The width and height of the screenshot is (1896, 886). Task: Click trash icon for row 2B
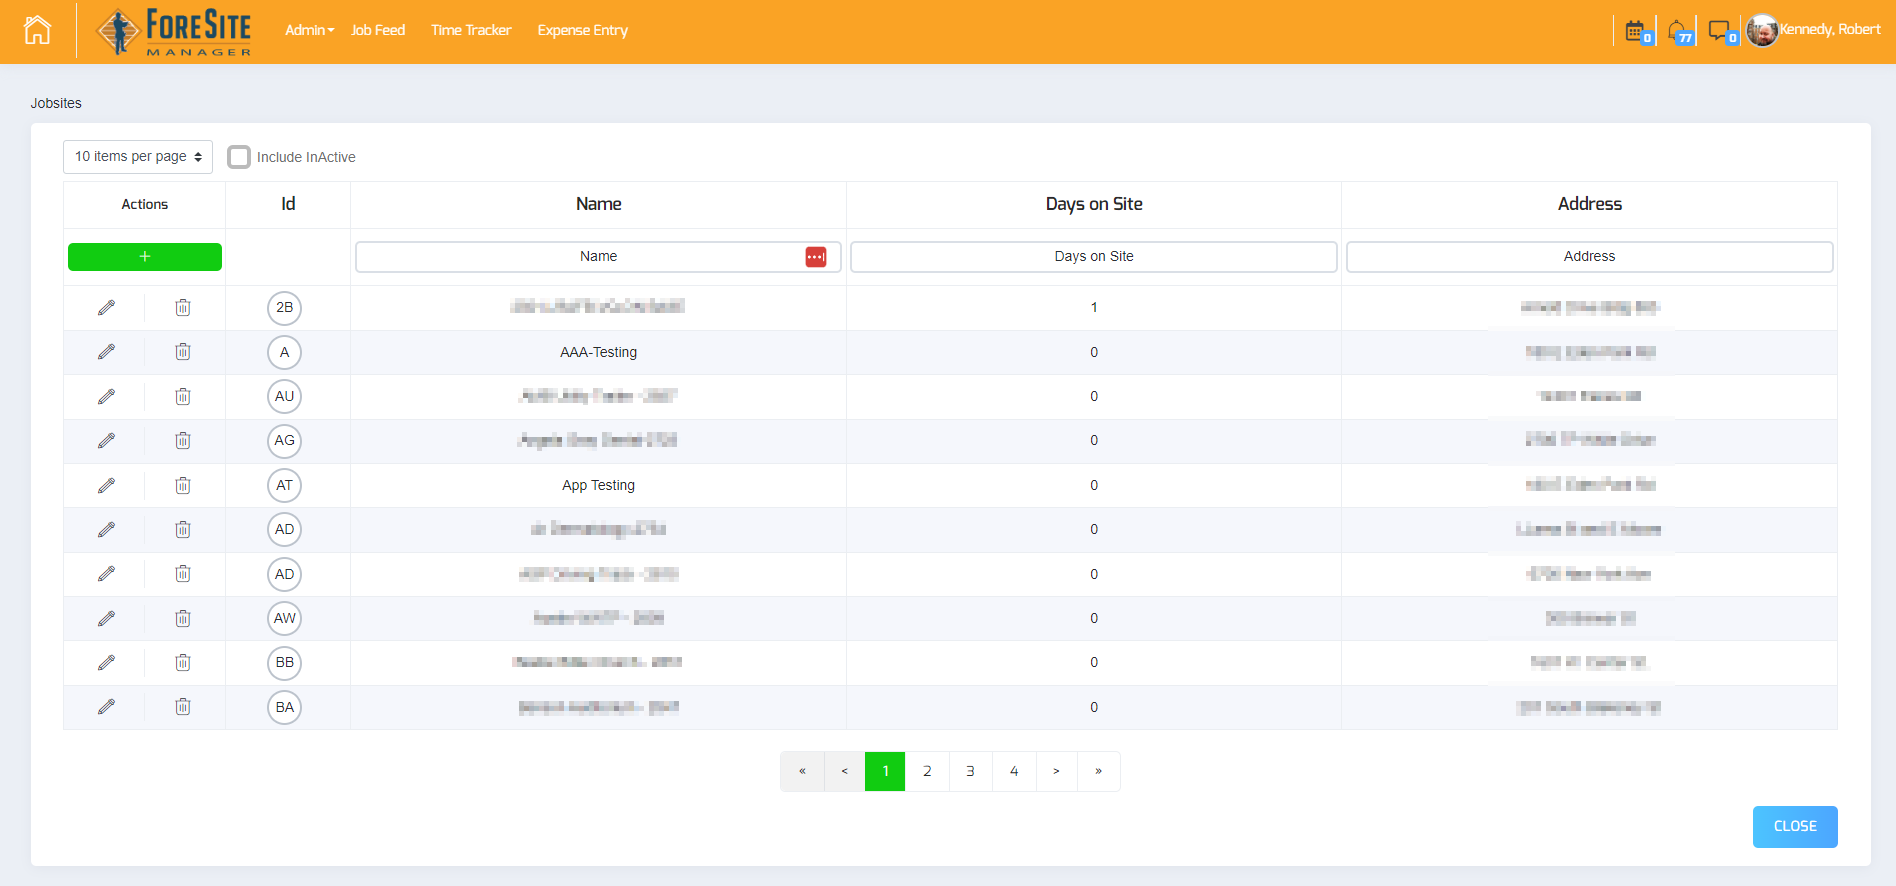183,308
